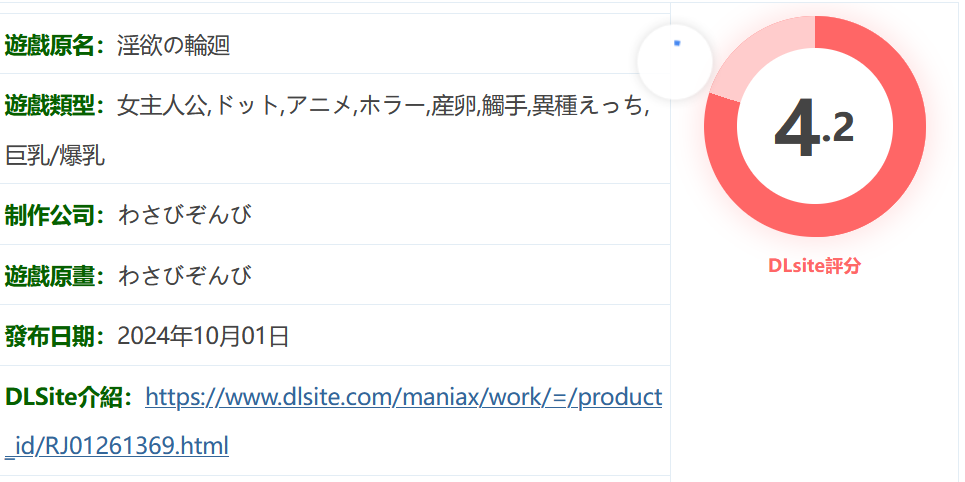
Task: Click the DLsite評分 label
Action: [814, 266]
